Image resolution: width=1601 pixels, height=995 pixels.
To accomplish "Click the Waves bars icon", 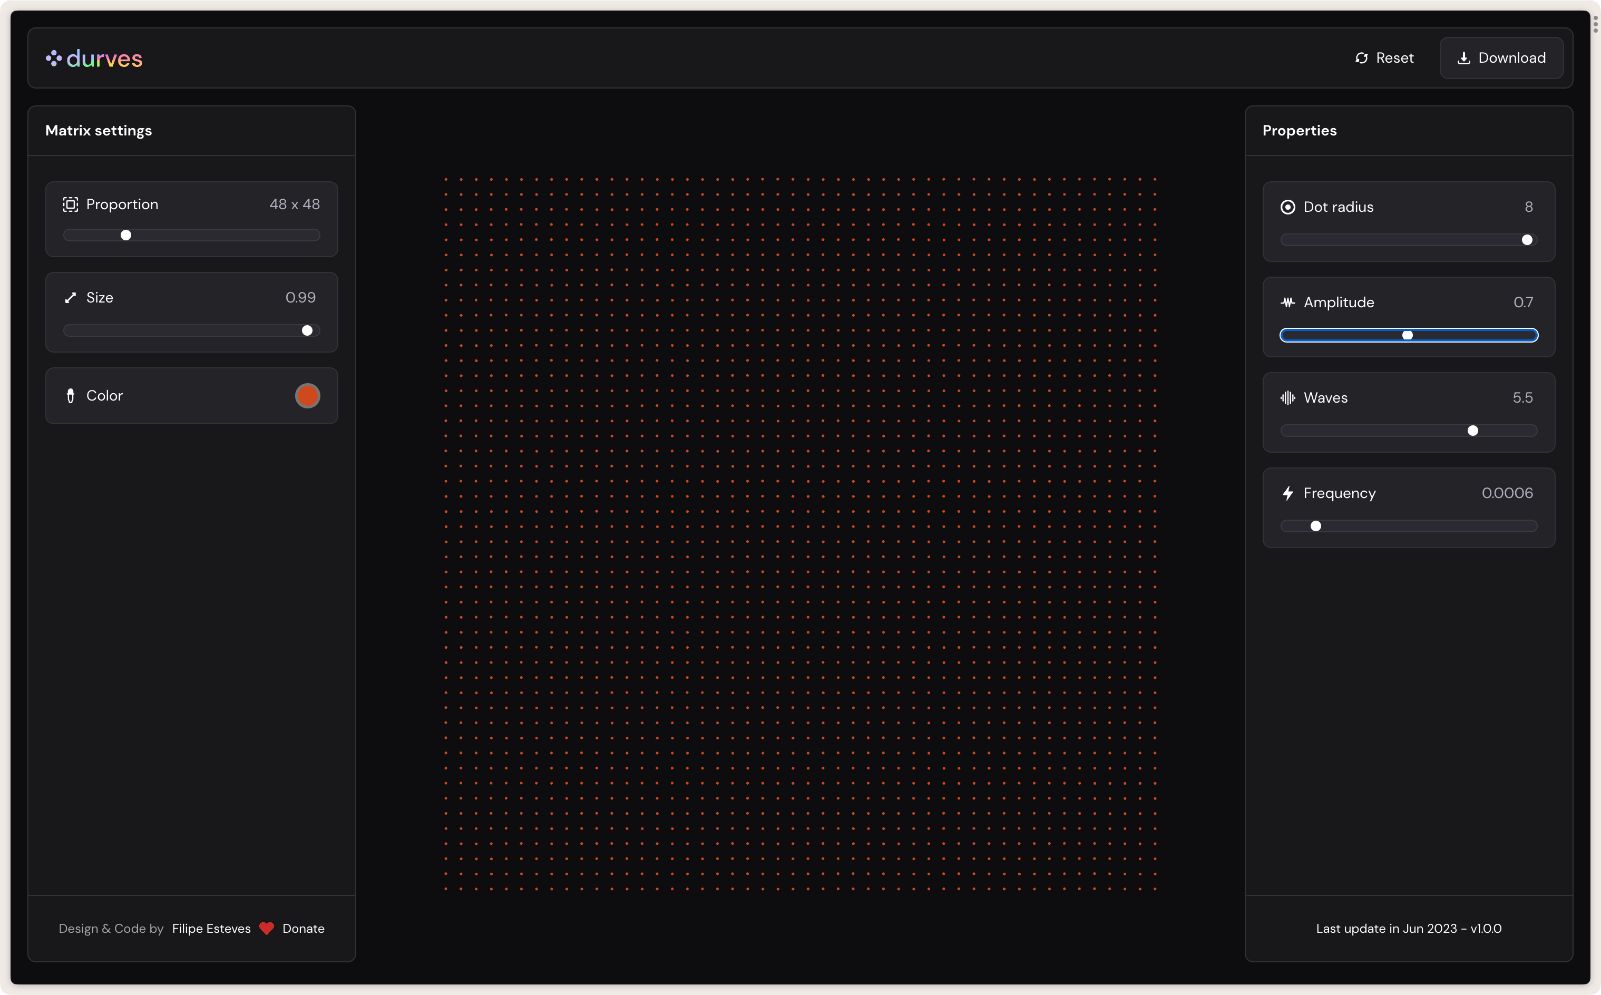I will pos(1288,398).
